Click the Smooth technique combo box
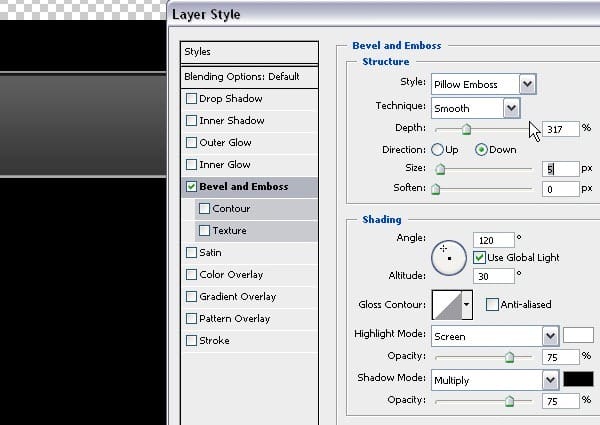Image resolution: width=600 pixels, height=425 pixels. 476,108
